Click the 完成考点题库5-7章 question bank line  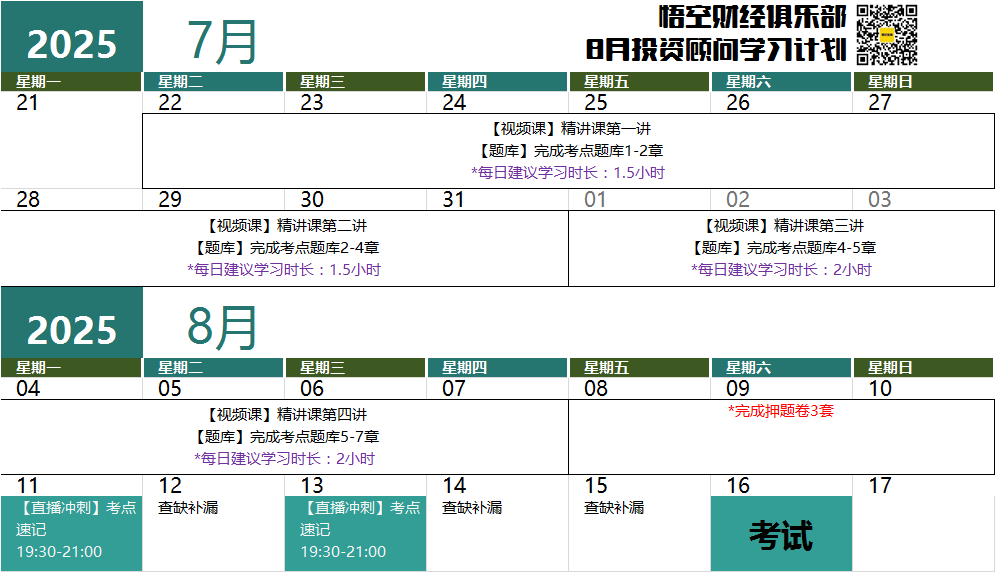285,437
